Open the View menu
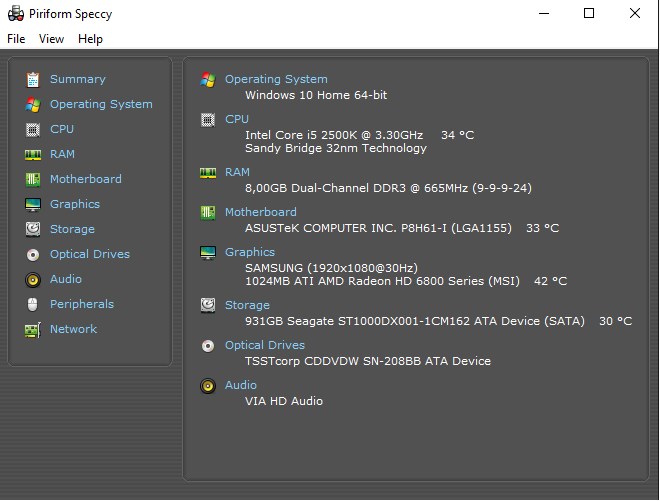Viewport: 660px width, 501px height. tap(51, 39)
